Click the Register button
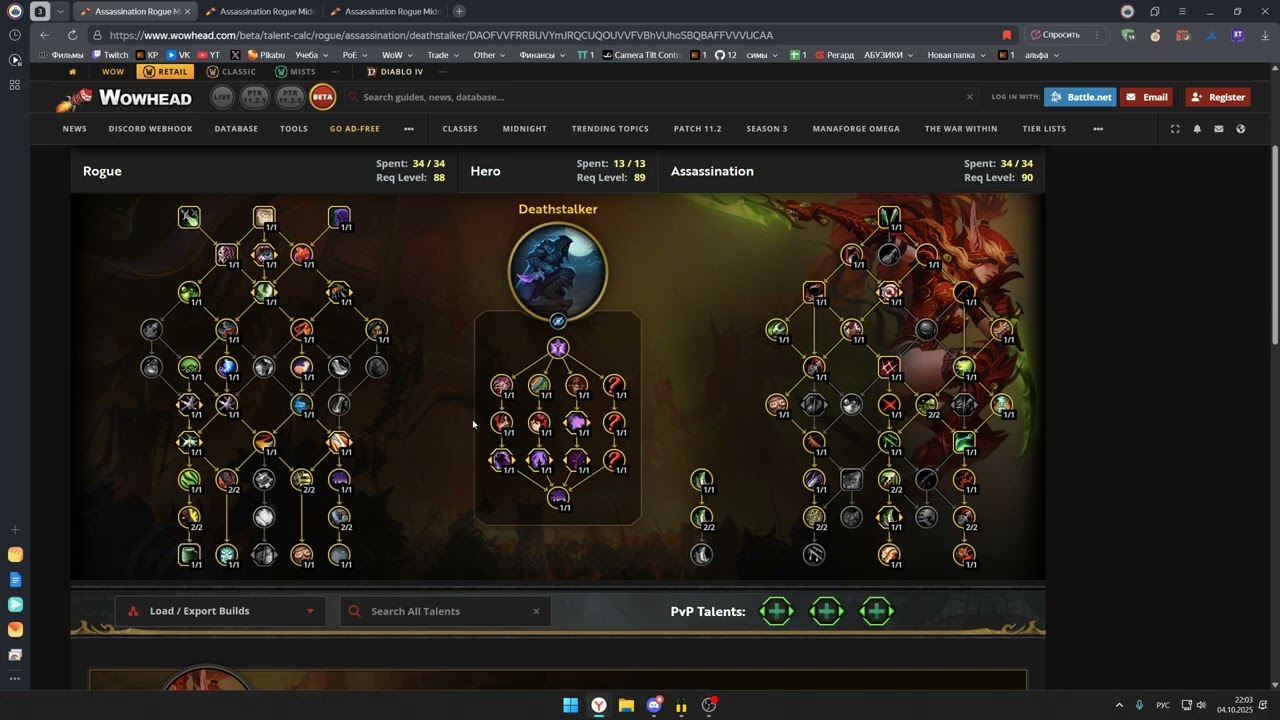 click(x=1217, y=97)
